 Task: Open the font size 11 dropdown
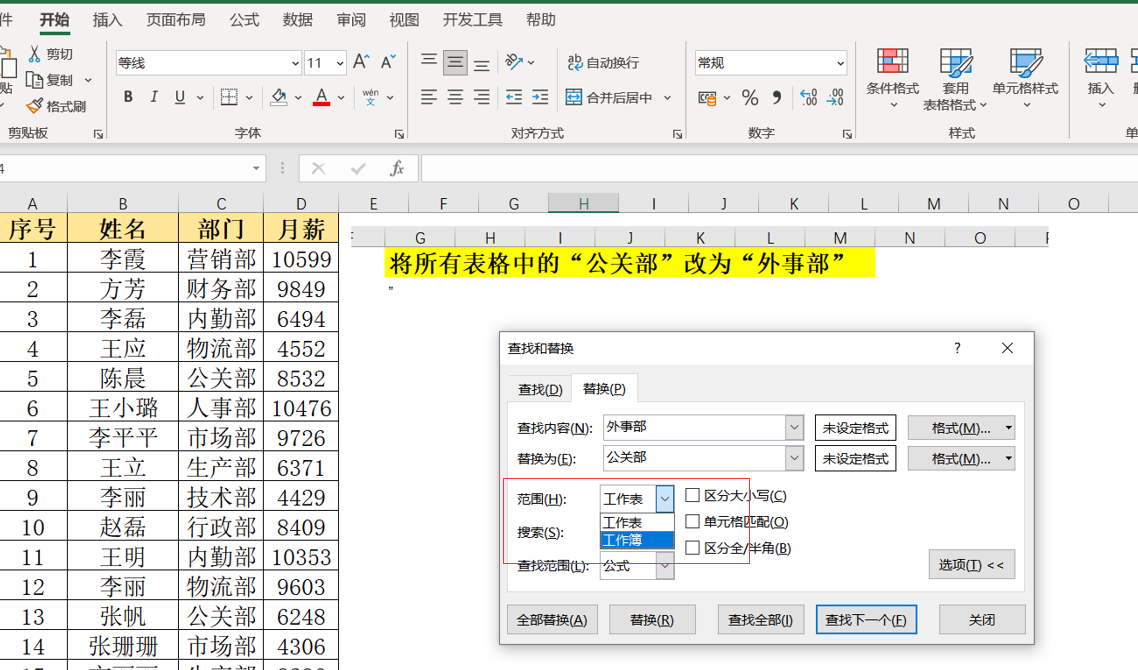pos(340,63)
